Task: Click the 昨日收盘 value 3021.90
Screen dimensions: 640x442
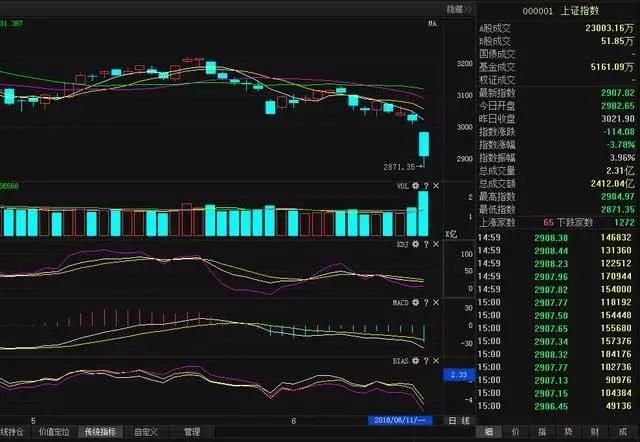Action: [x=618, y=119]
